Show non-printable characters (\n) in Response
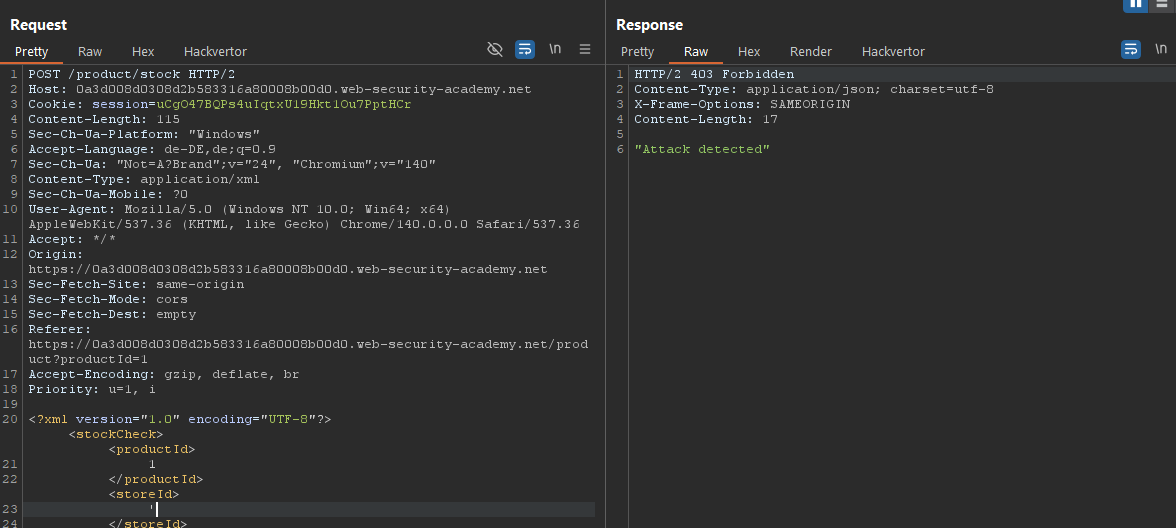 click(x=1161, y=49)
